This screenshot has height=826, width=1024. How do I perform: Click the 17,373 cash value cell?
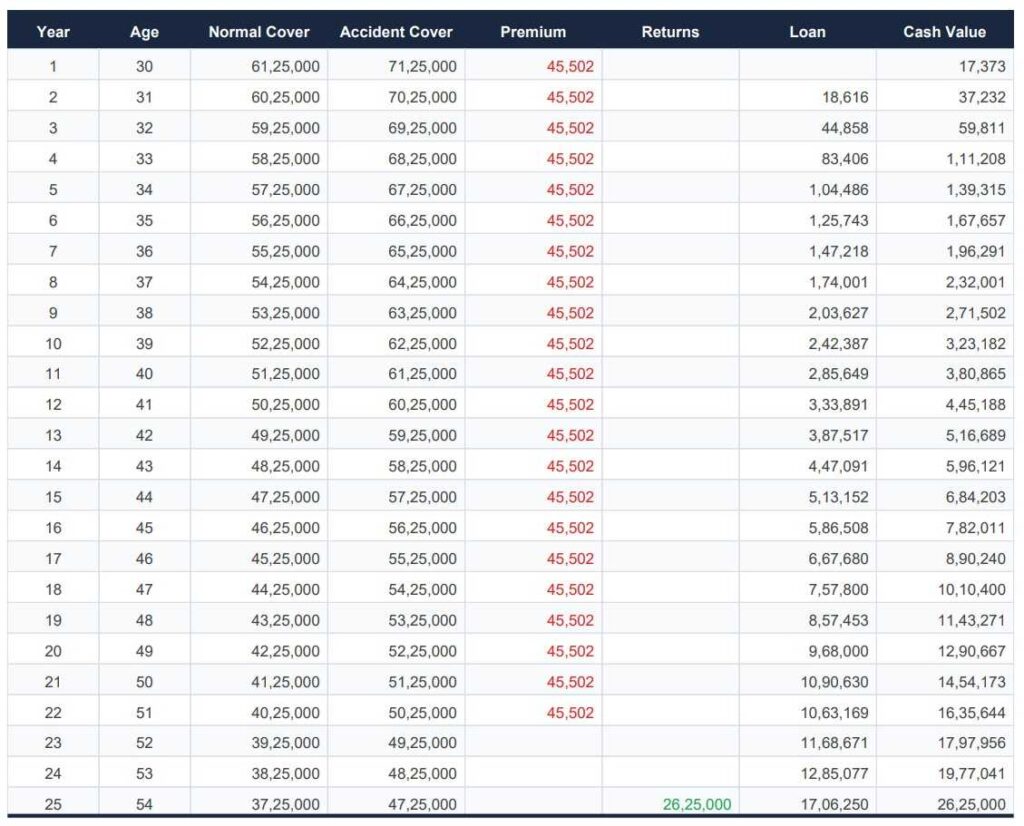click(x=981, y=67)
